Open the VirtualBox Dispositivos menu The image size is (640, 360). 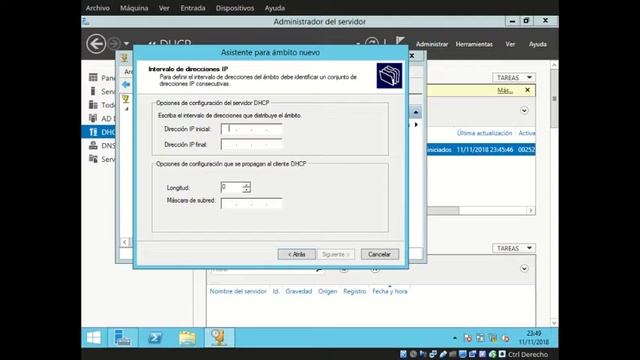(x=235, y=8)
